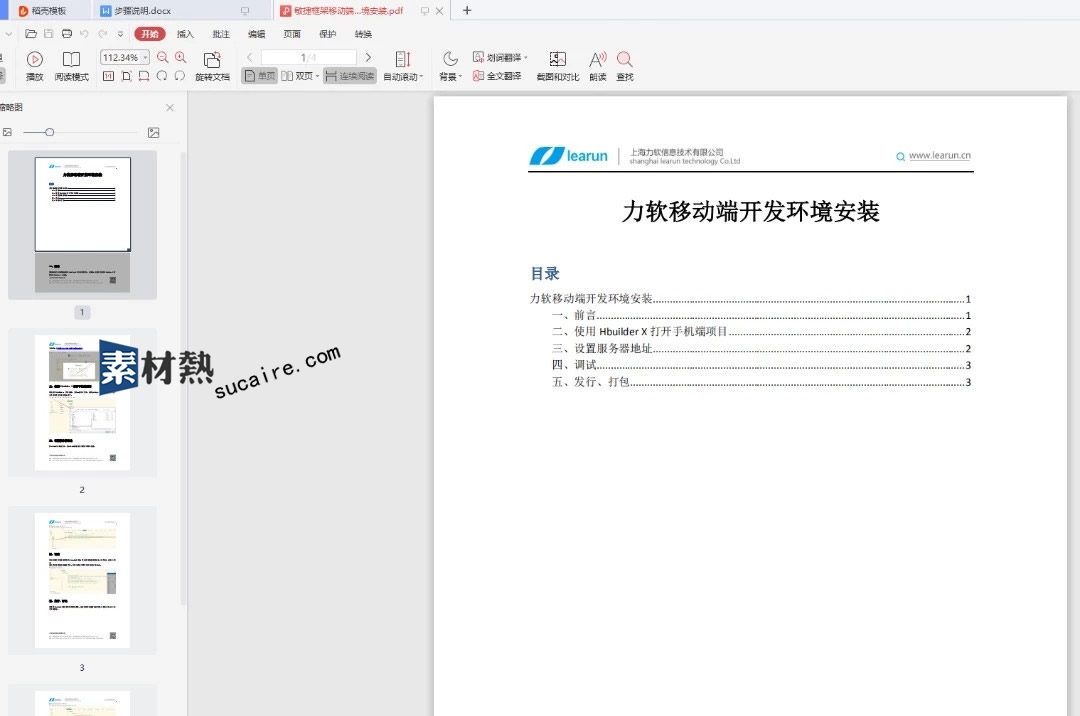Image resolution: width=1080 pixels, height=716 pixels.
Task: Click the 划词翻译 word translation button
Action: 497,57
